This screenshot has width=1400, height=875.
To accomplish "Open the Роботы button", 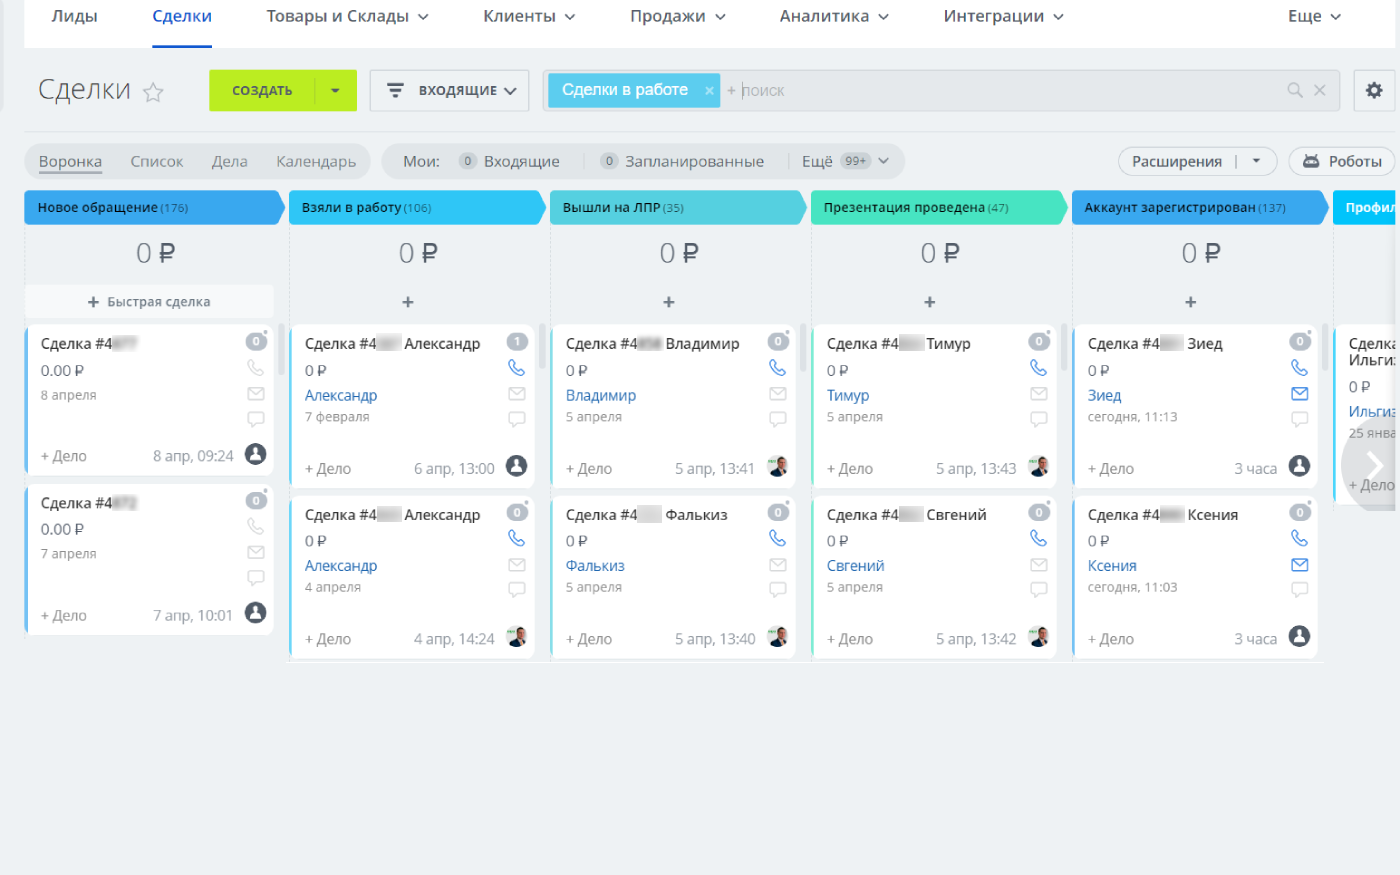I will pos(1342,161).
